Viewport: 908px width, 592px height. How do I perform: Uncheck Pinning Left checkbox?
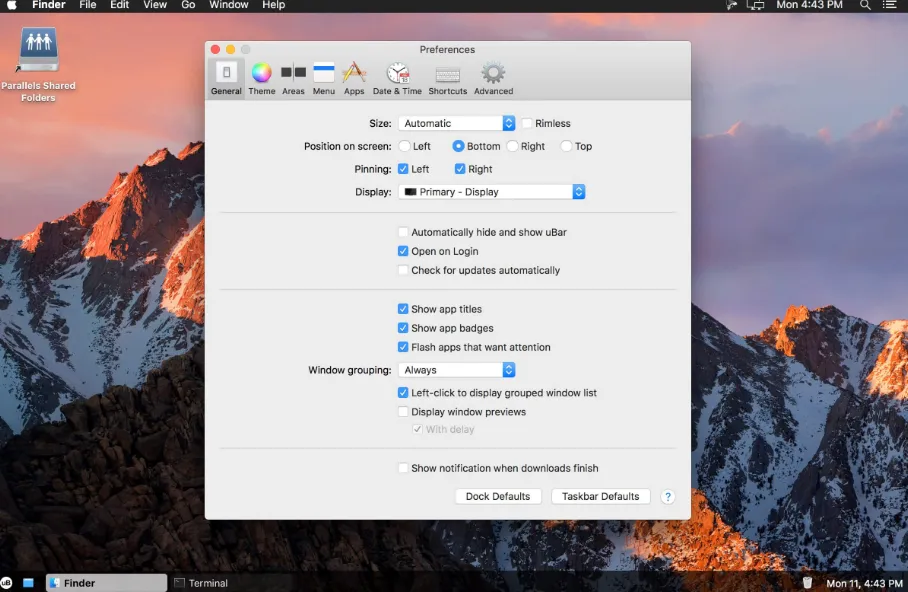403,169
